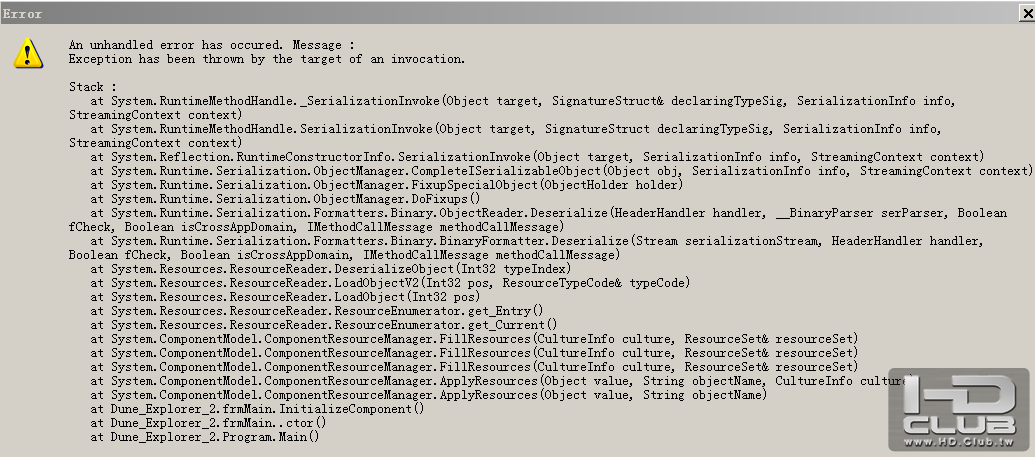Click the yellow warning triangle icon
This screenshot has height=457, width=1035.
point(28,53)
